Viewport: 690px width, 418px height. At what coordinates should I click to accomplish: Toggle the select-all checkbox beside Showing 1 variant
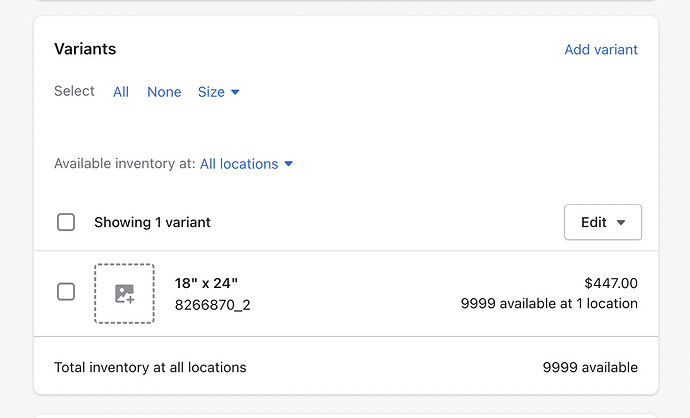tap(66, 222)
